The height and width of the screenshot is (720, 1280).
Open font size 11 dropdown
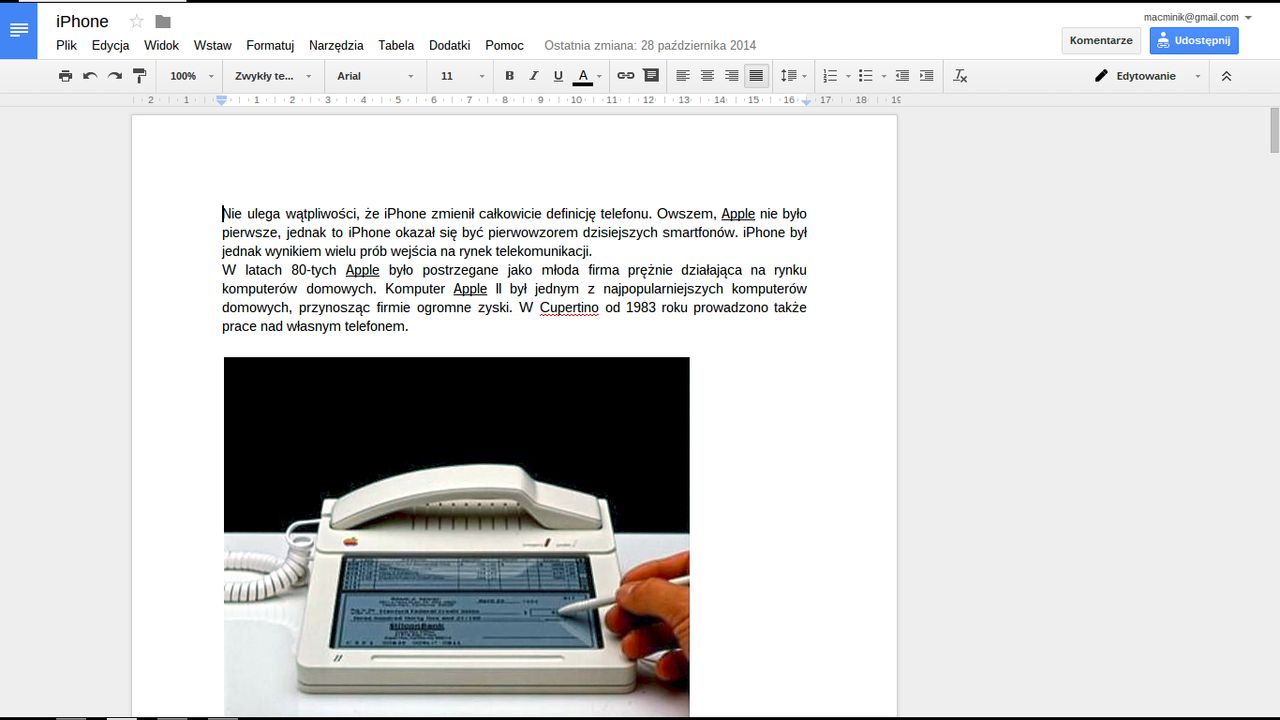point(462,76)
